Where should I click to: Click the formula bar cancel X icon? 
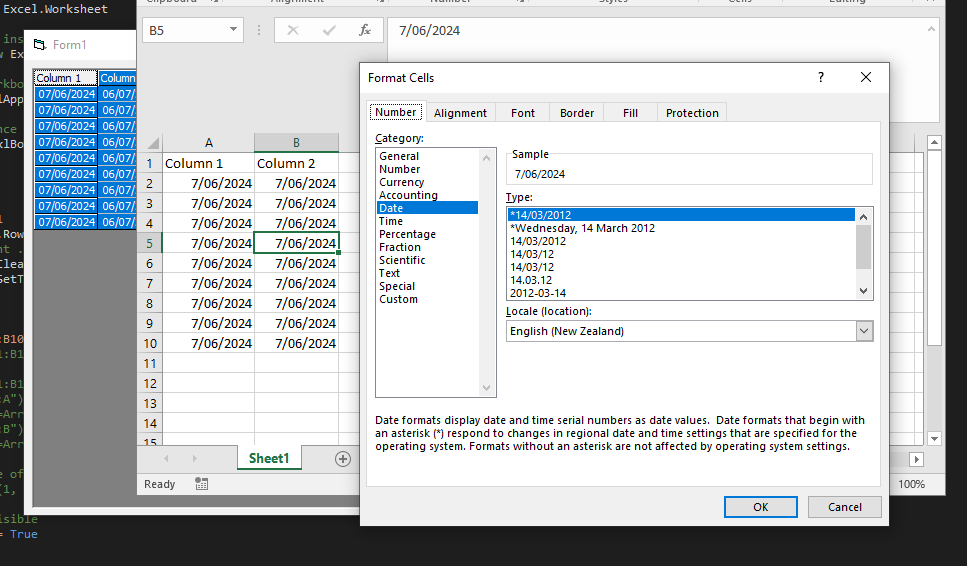pyautogui.click(x=292, y=30)
